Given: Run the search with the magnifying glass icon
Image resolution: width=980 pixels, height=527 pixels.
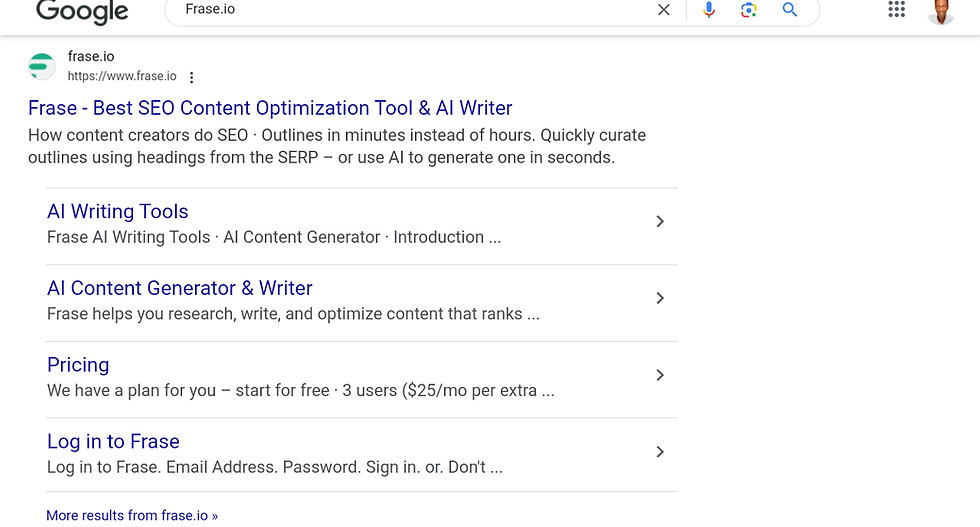Looking at the screenshot, I should tap(790, 9).
